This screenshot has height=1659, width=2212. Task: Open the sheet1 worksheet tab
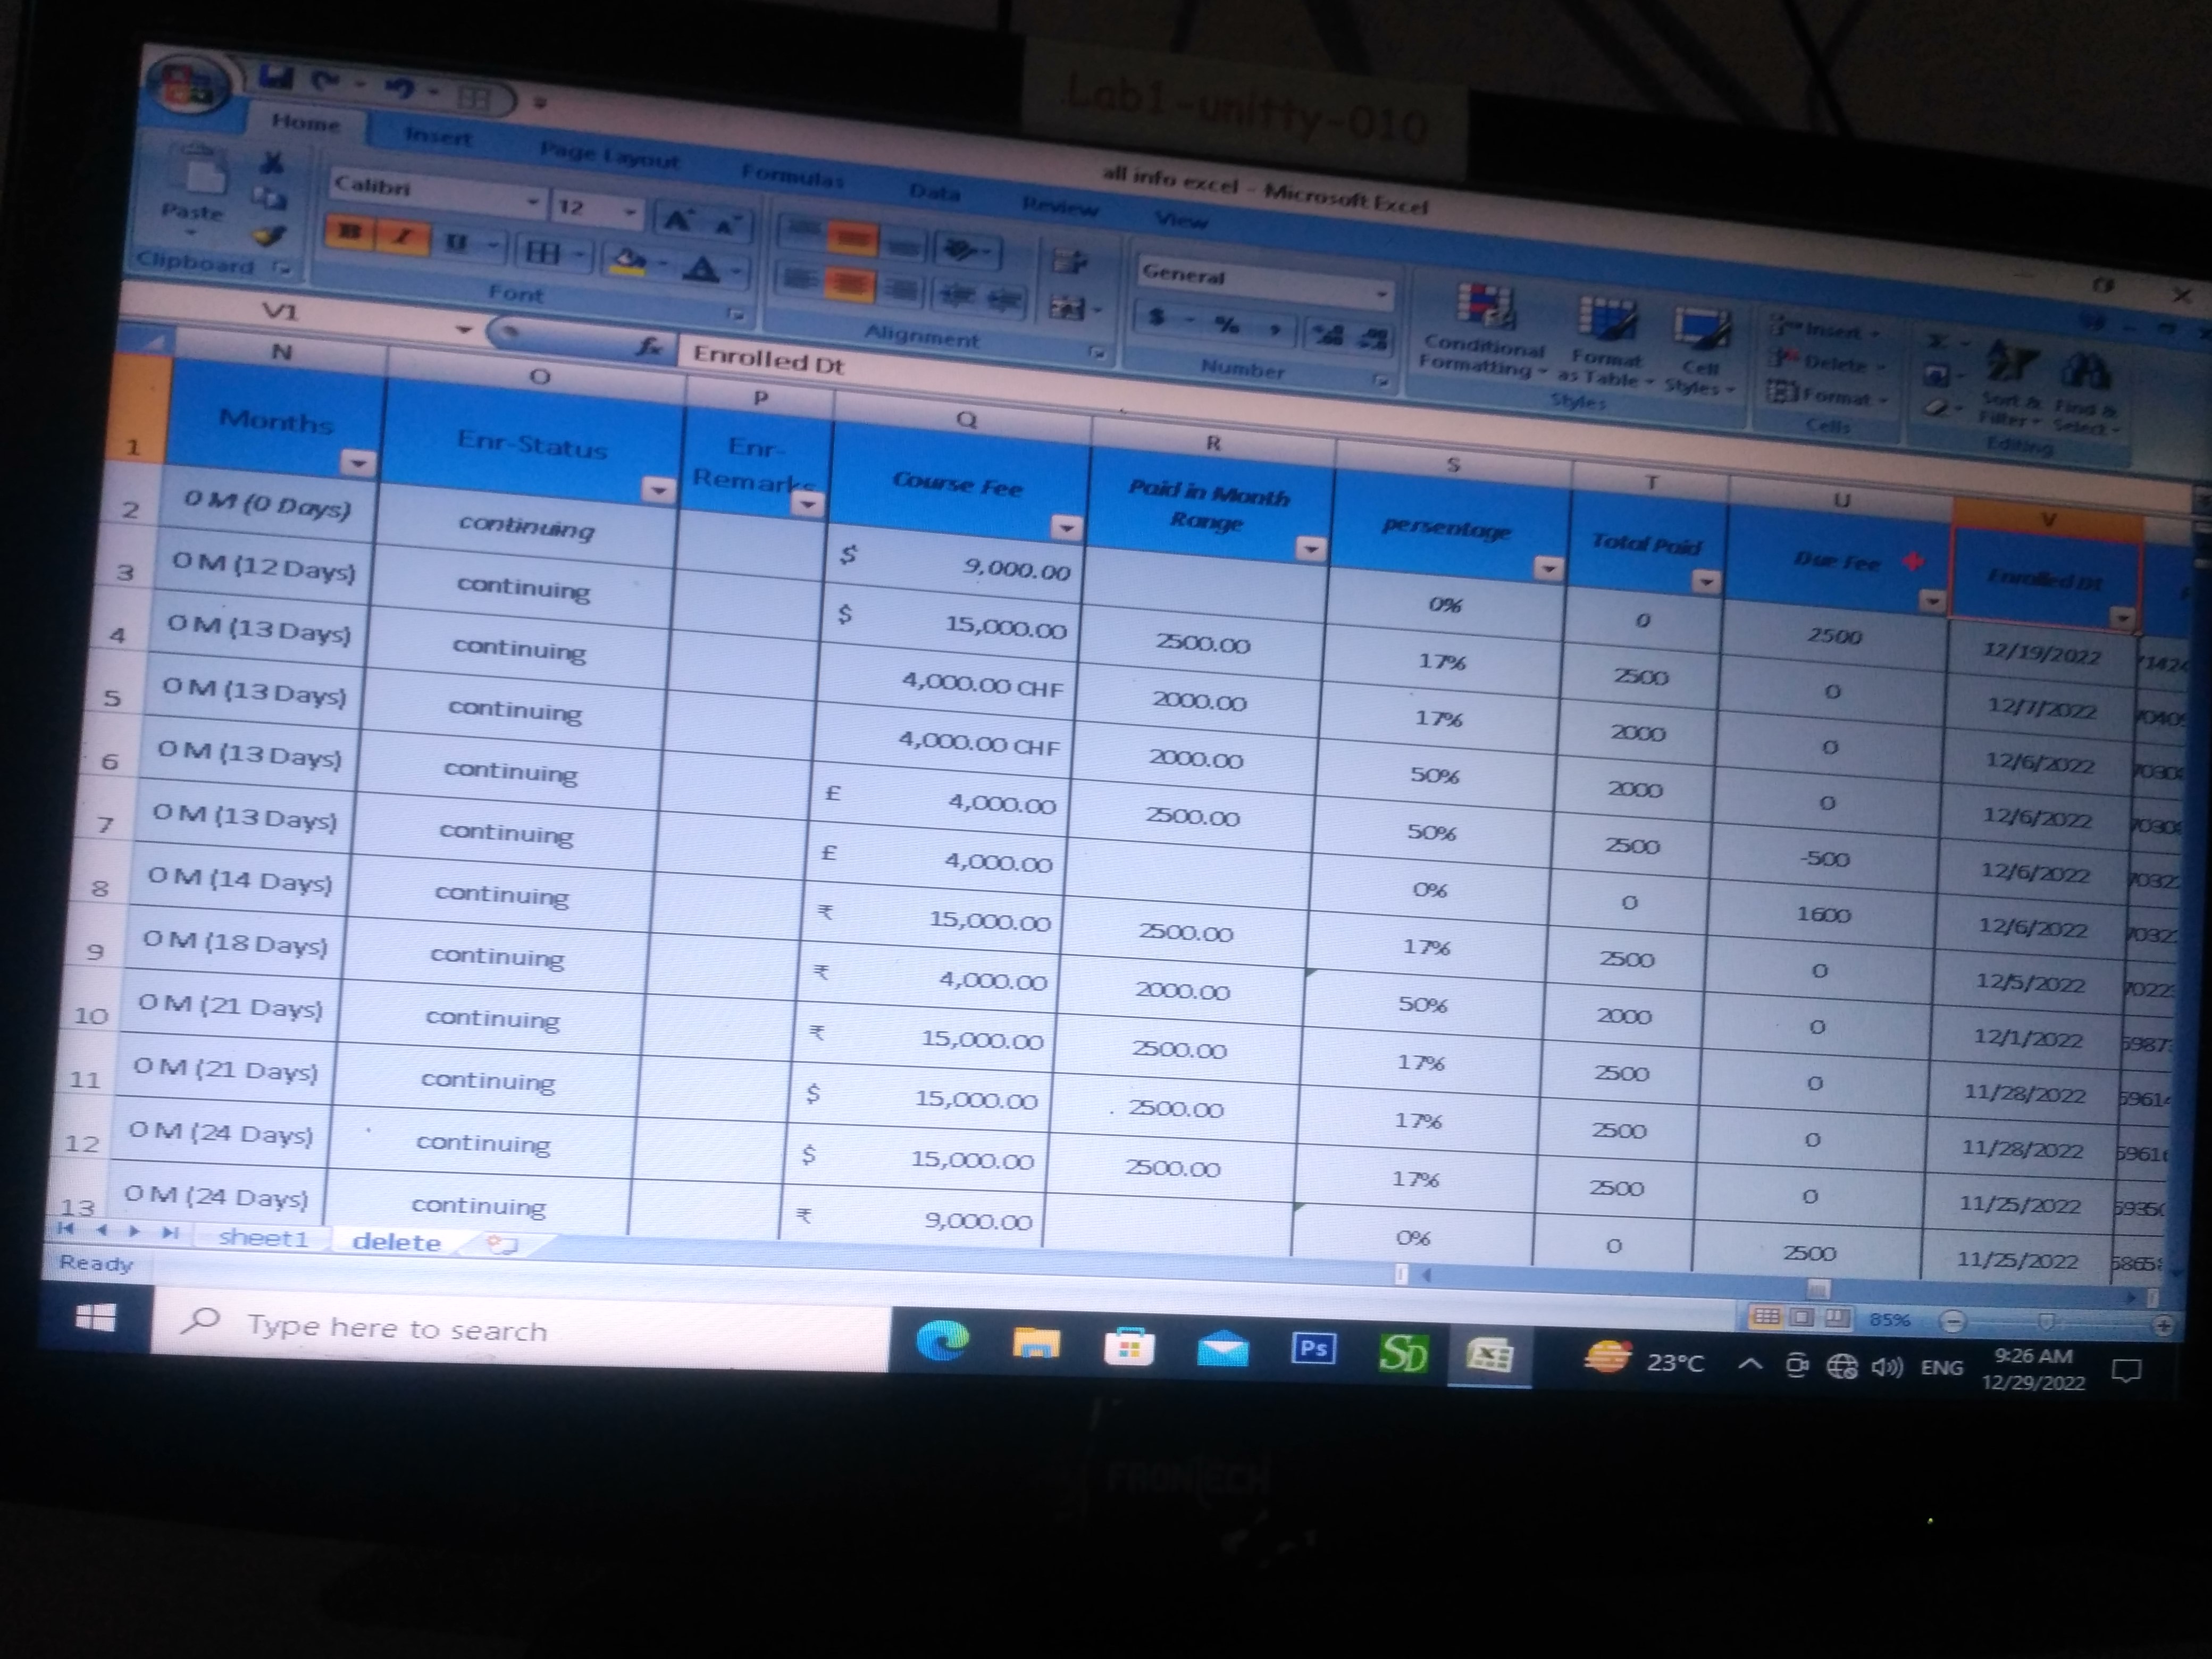coord(264,1237)
